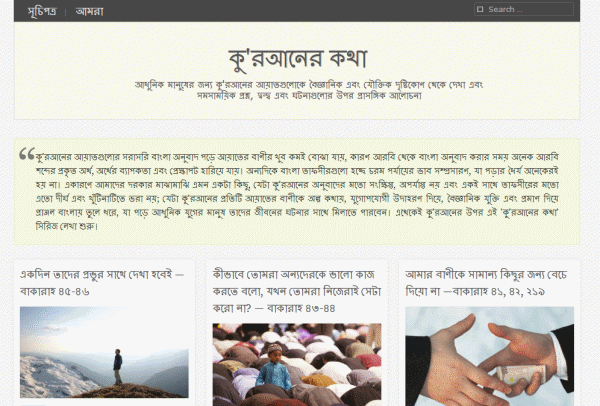Open the সূচিপত্র menu item
The height and width of the screenshot is (406, 600).
[x=42, y=11]
